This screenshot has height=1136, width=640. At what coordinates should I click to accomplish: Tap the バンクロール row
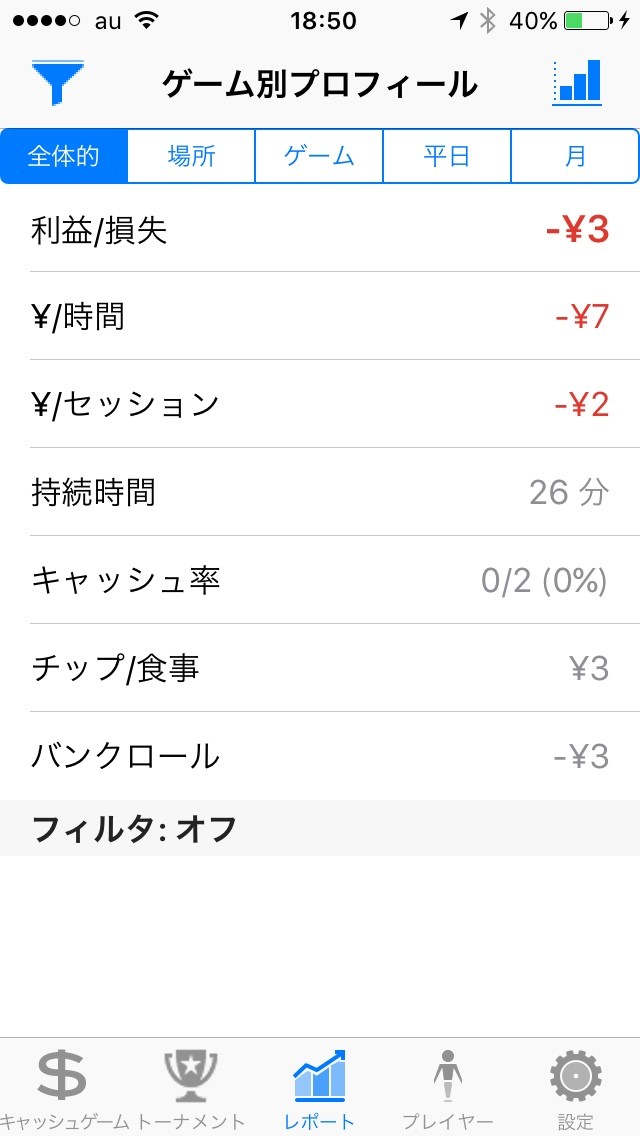point(320,756)
